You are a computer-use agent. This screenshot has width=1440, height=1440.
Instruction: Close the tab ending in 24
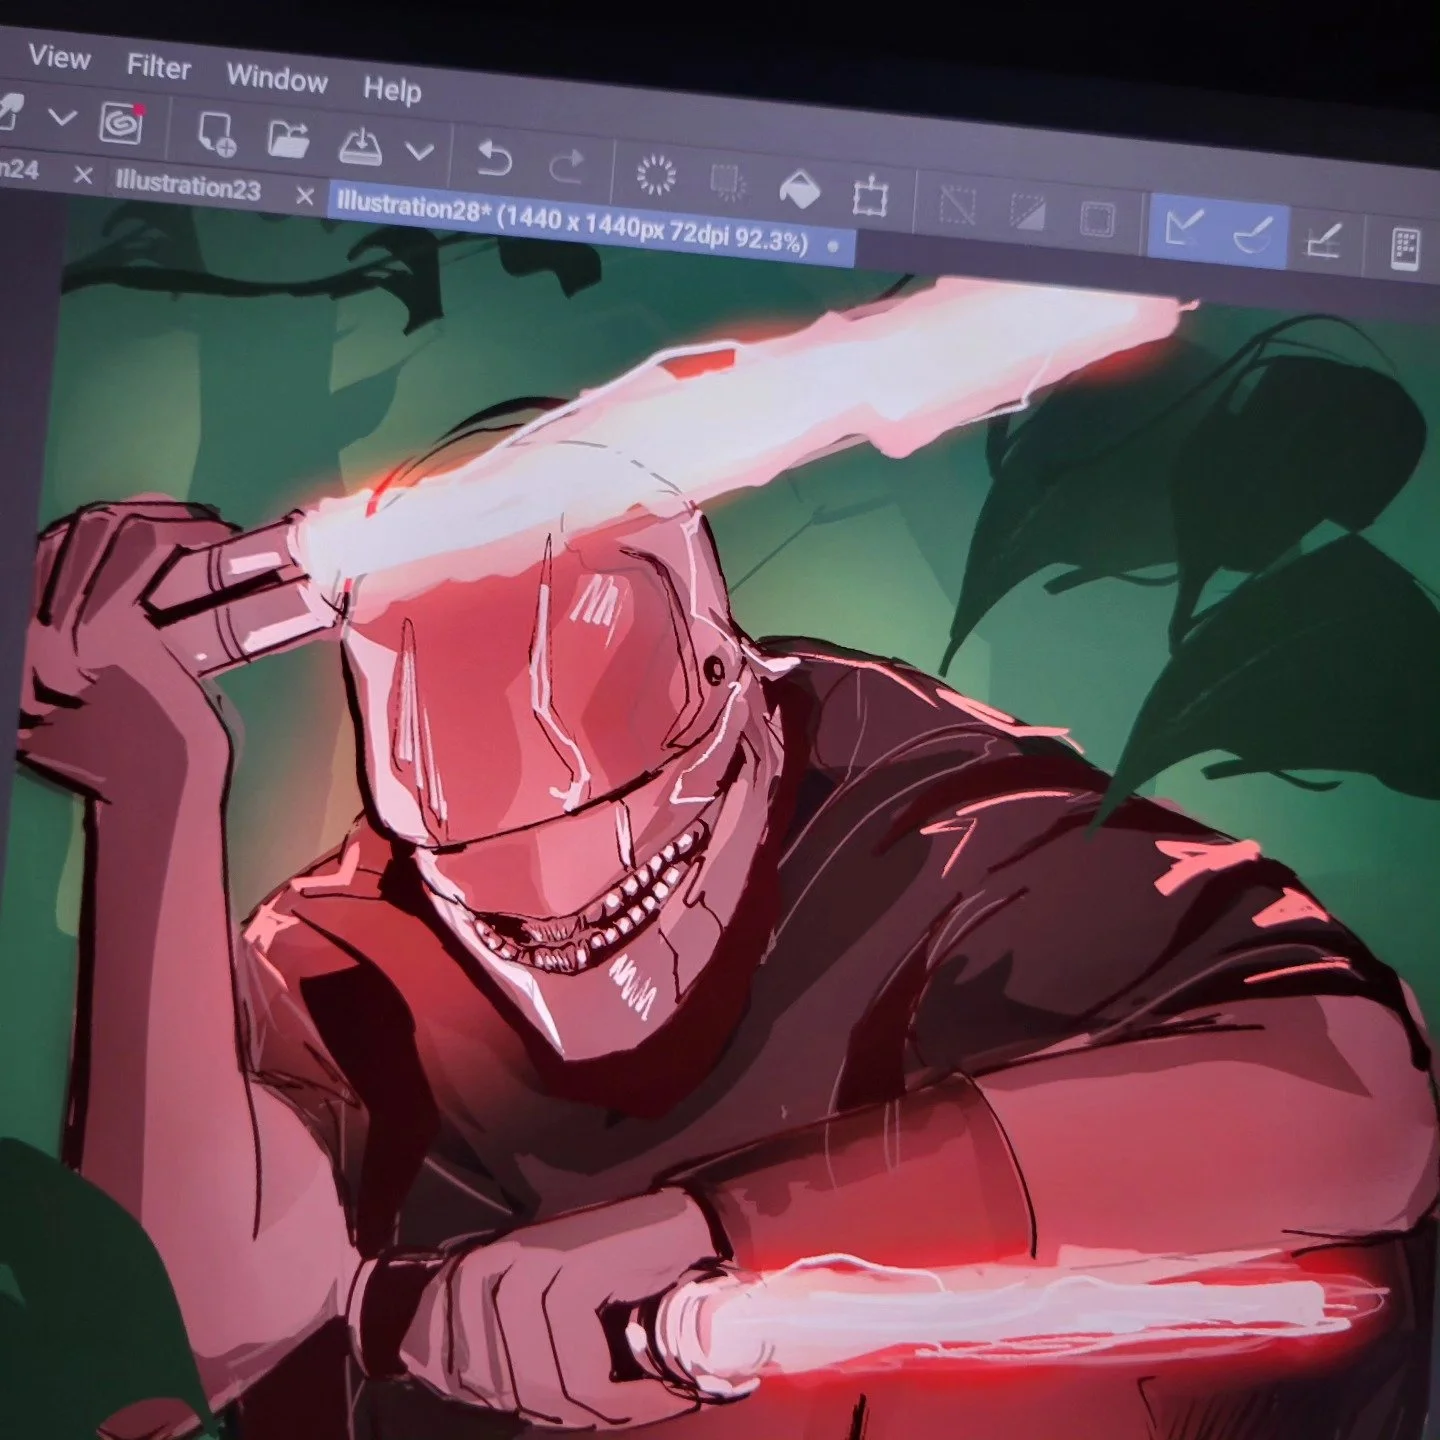tap(84, 176)
